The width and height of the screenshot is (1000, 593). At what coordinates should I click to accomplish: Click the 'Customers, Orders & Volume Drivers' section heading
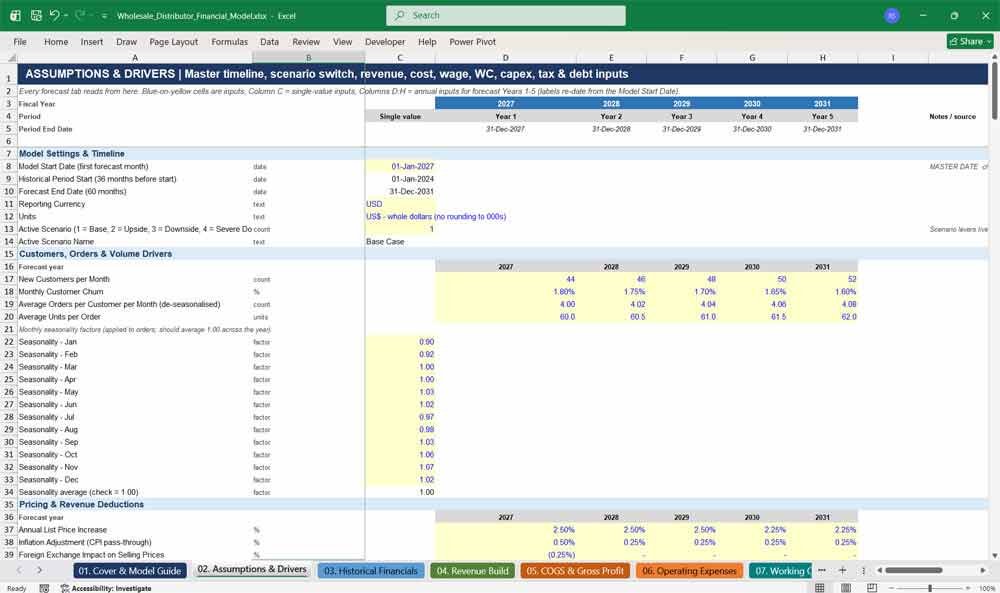pyautogui.click(x=95, y=254)
